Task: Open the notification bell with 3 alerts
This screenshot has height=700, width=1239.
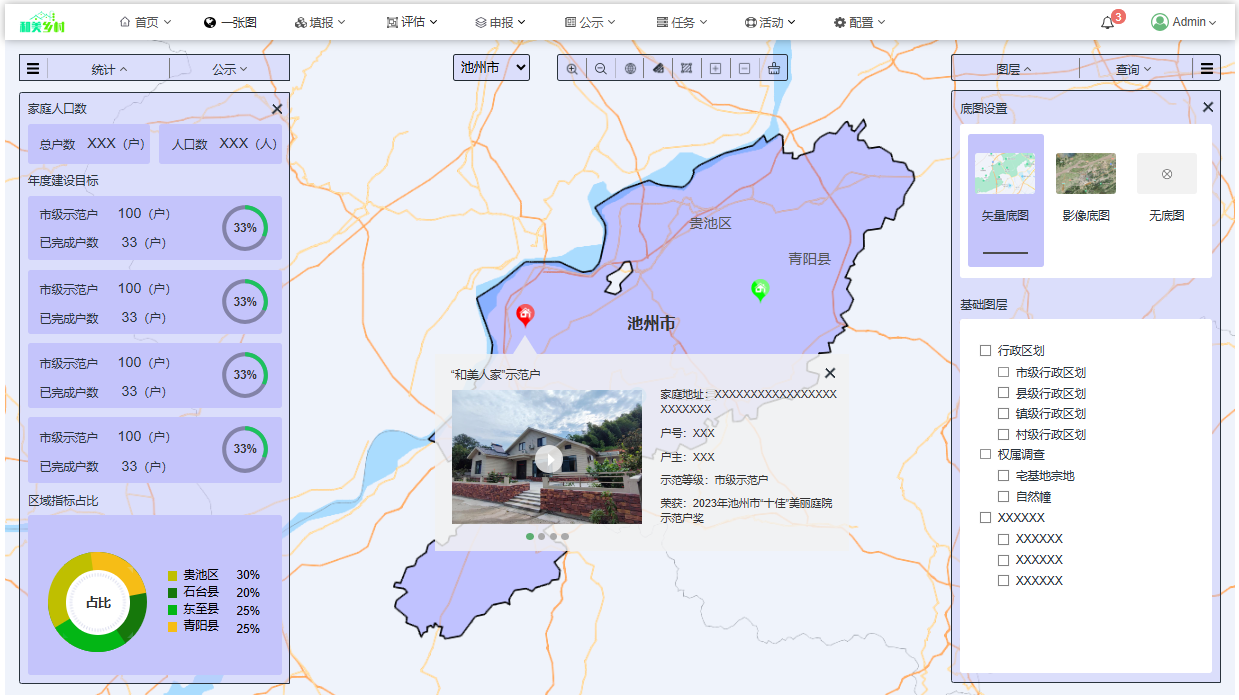Action: coord(1108,22)
